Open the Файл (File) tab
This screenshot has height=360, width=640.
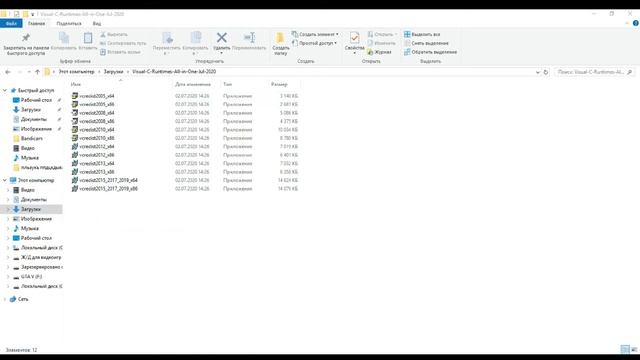[11, 23]
